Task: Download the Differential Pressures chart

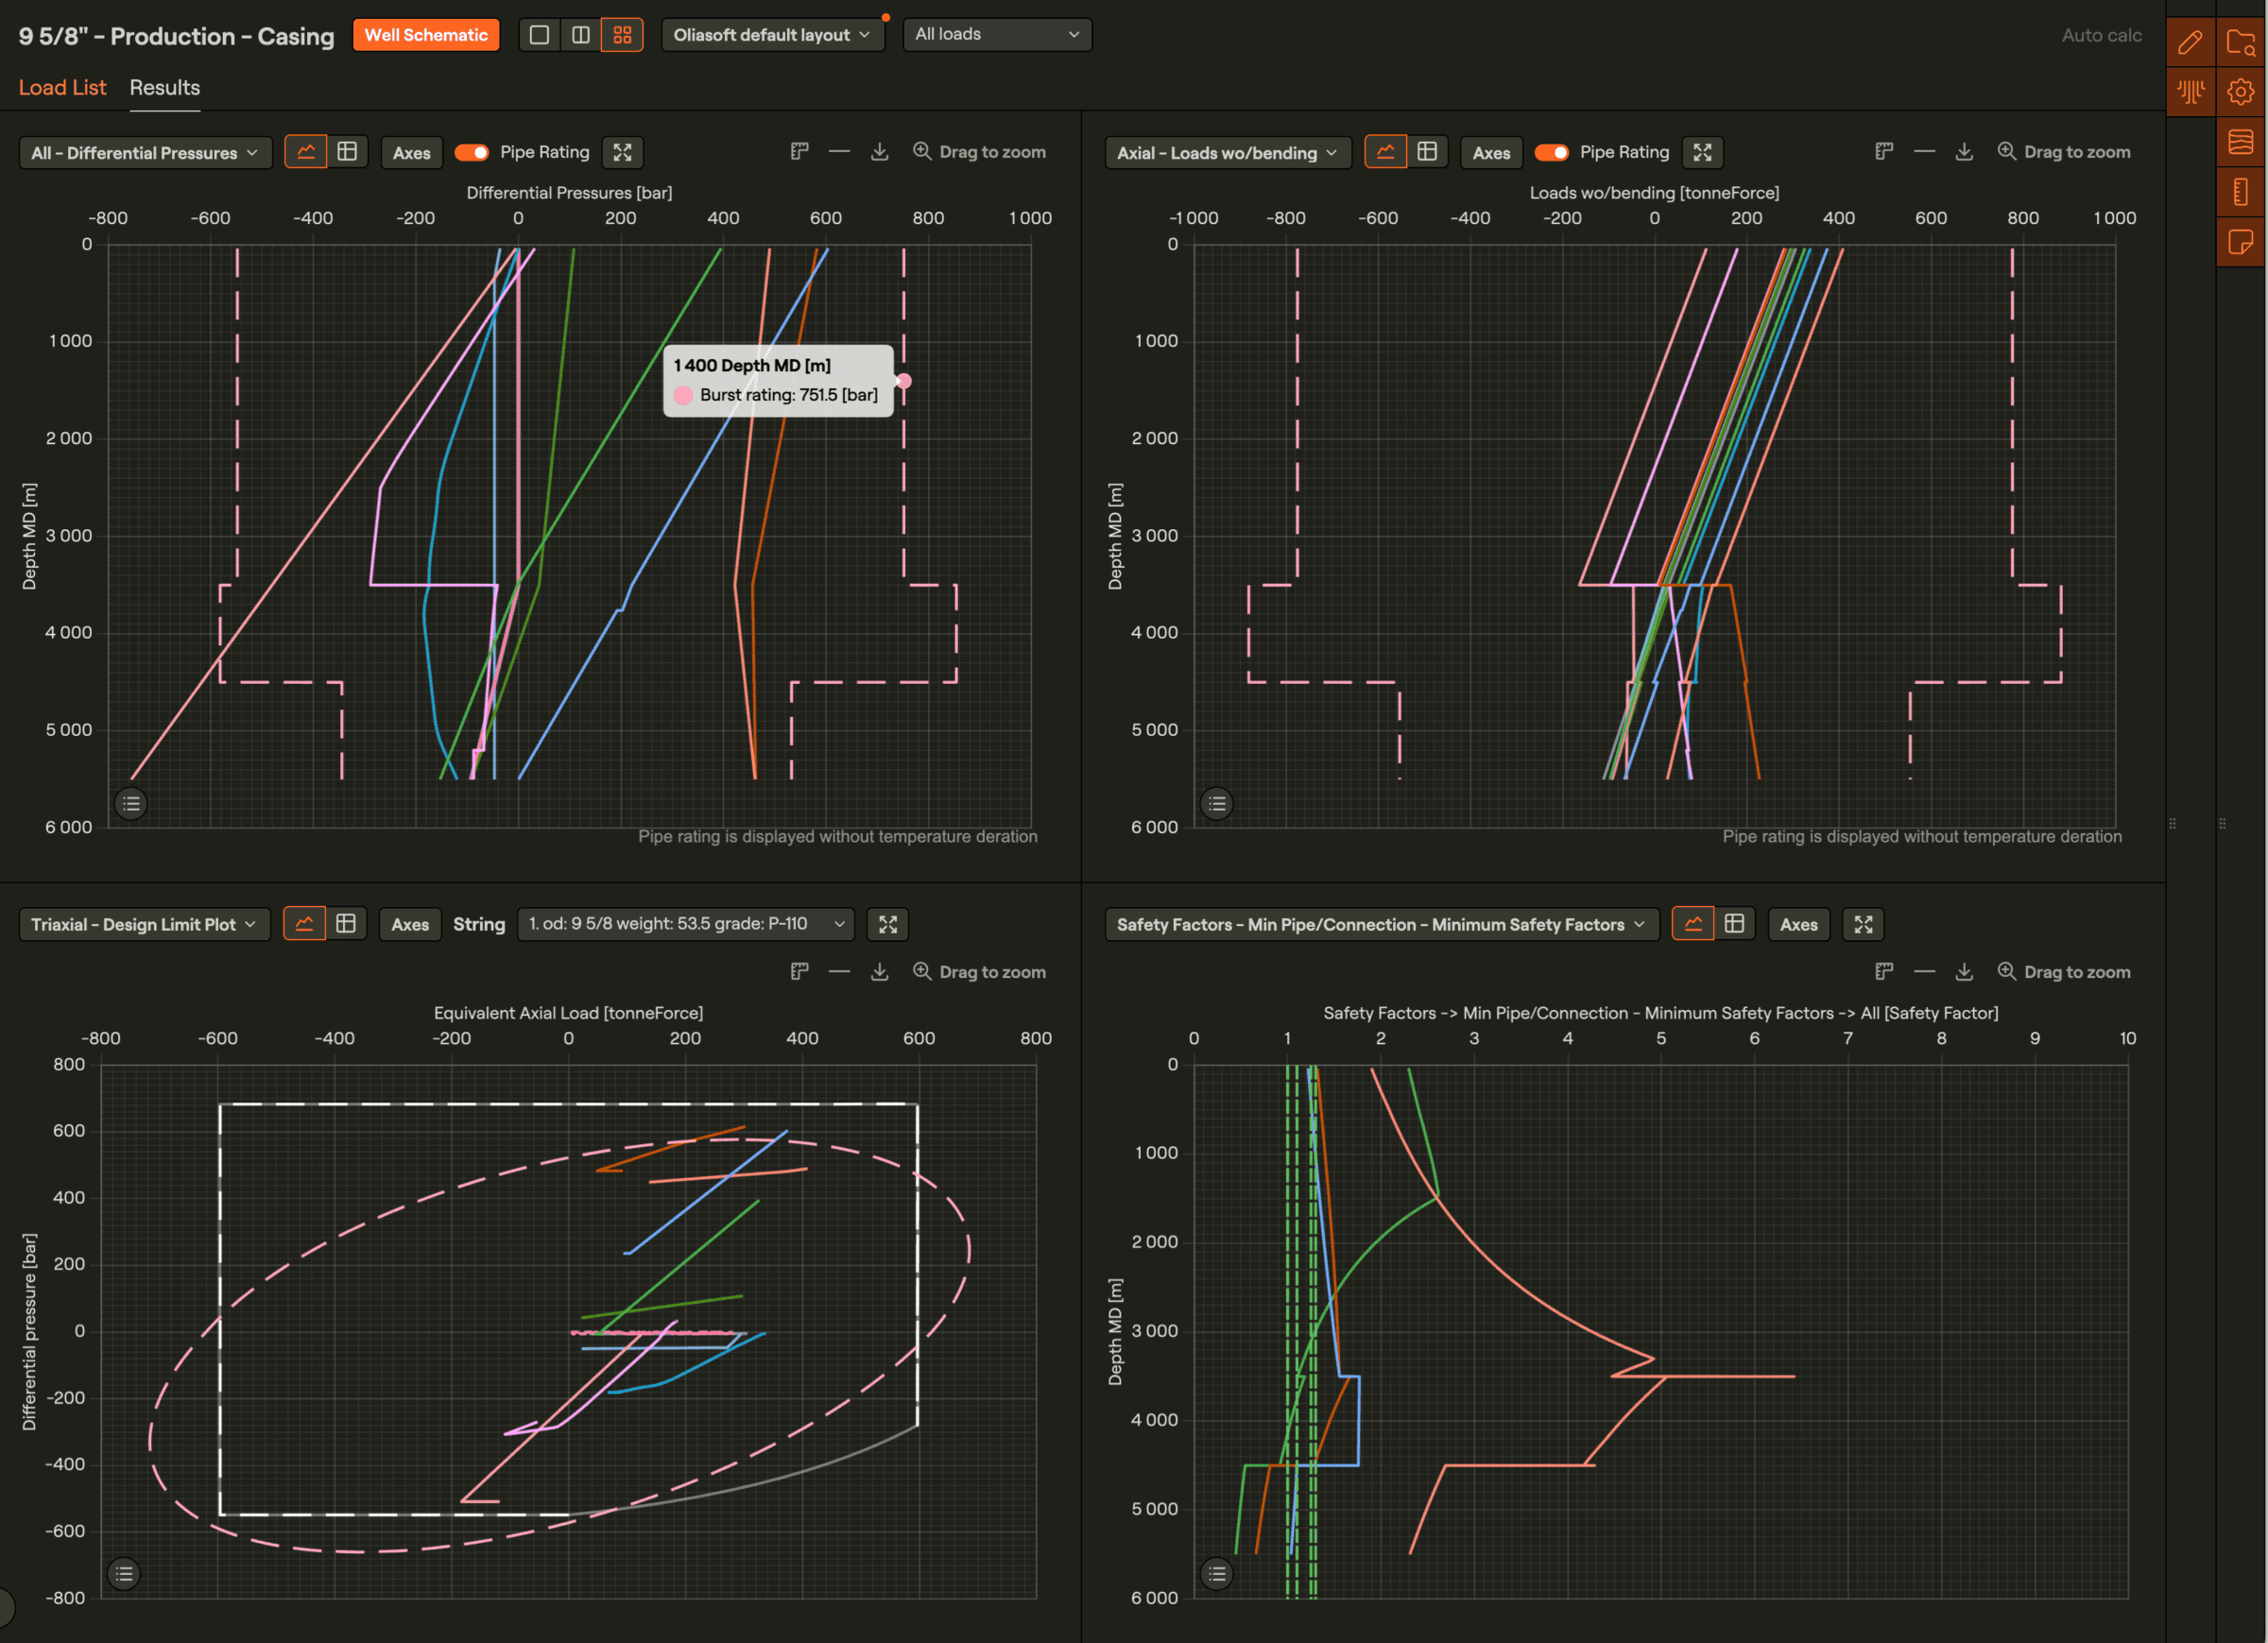Action: coord(879,152)
